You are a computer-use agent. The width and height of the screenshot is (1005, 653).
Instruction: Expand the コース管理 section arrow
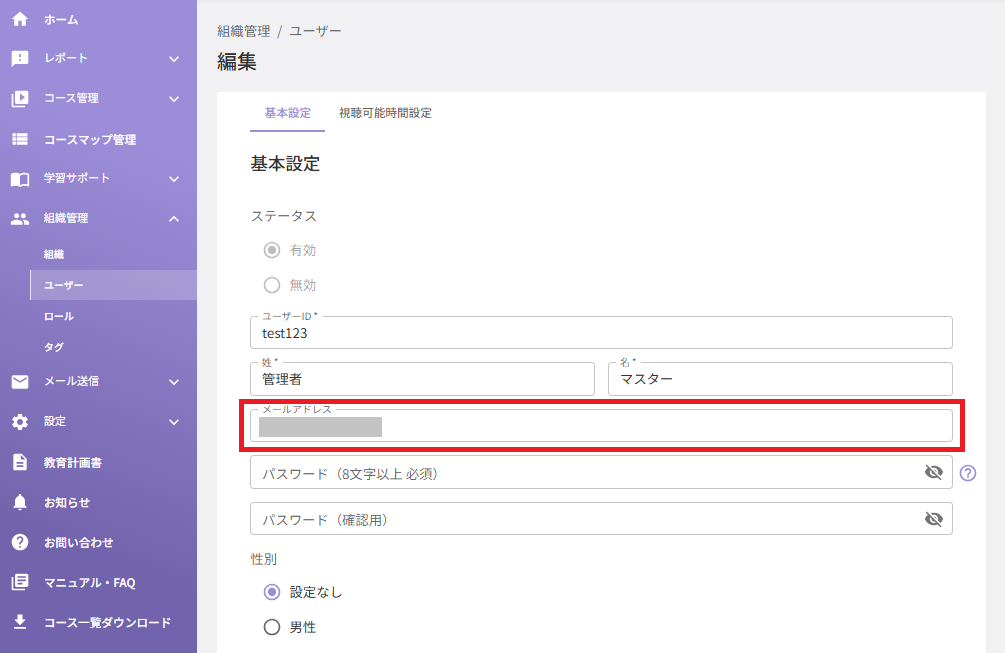pyautogui.click(x=174, y=99)
